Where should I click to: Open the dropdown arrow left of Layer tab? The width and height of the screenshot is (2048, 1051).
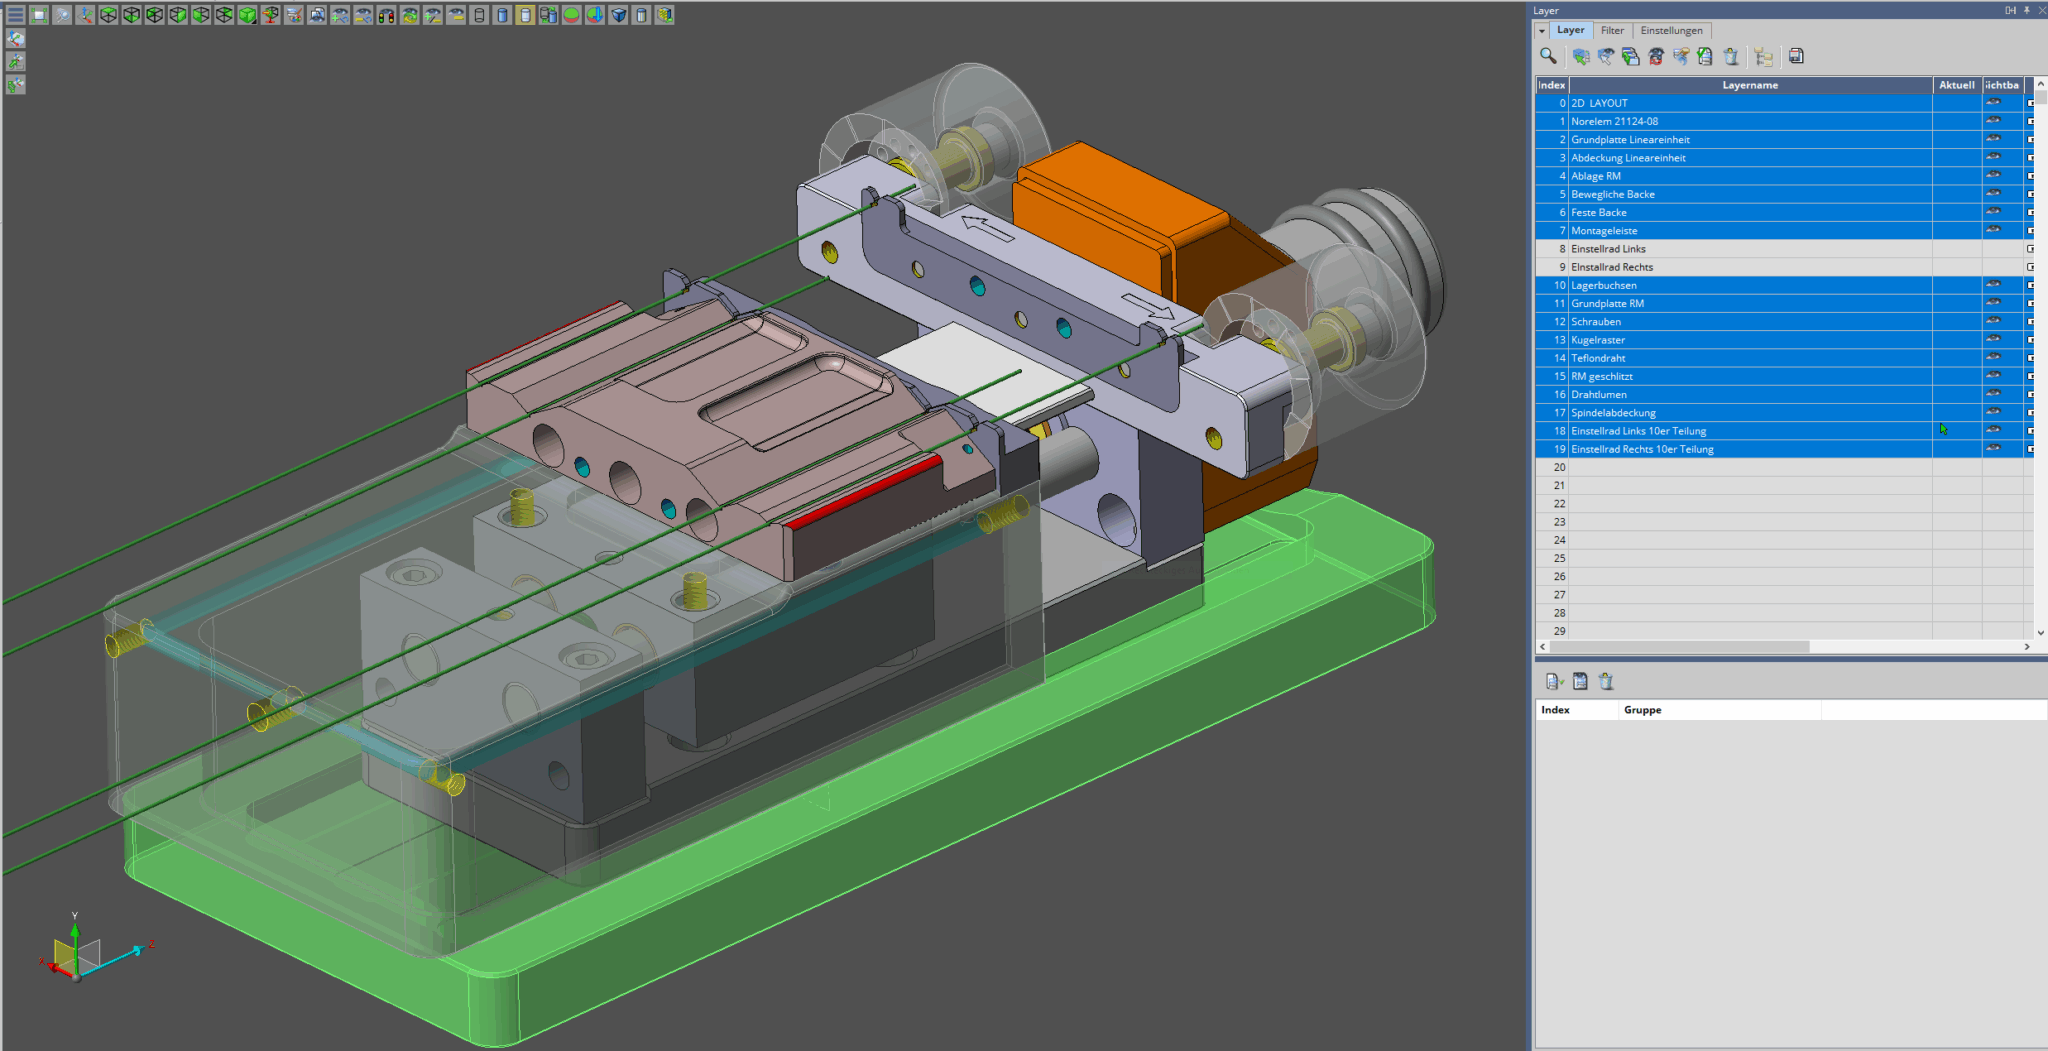(1542, 31)
